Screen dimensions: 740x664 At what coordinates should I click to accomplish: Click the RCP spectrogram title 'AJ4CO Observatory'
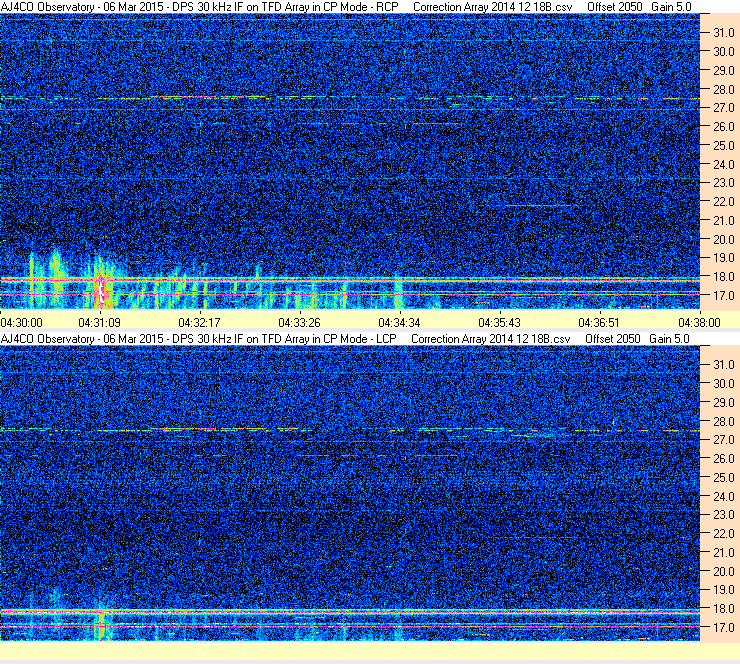[x=47, y=7]
